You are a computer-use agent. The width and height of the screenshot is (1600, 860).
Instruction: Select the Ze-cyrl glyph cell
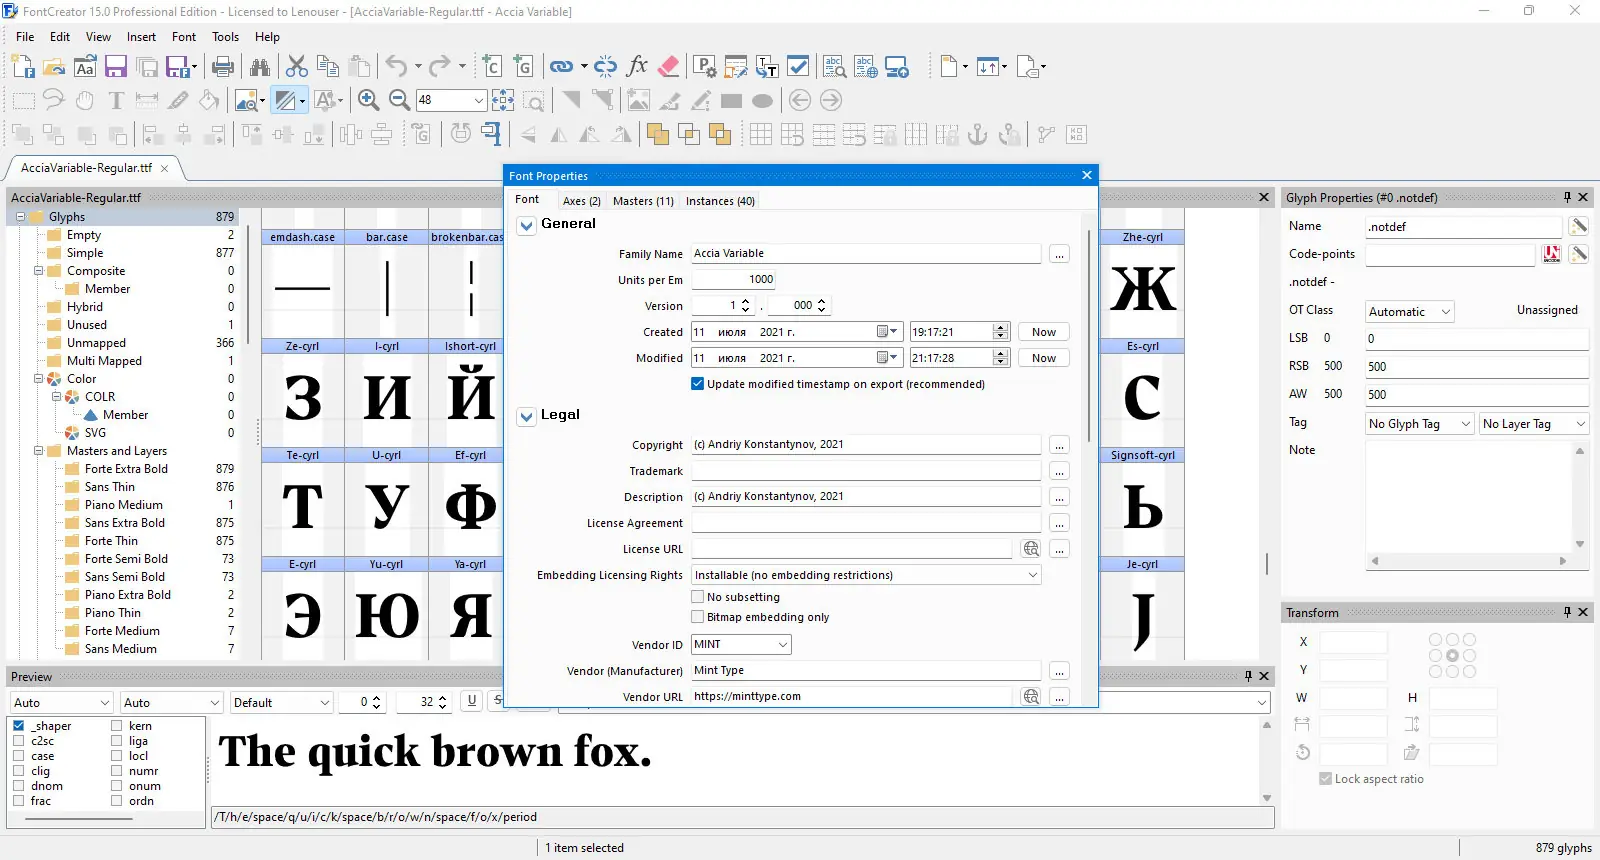click(x=302, y=392)
